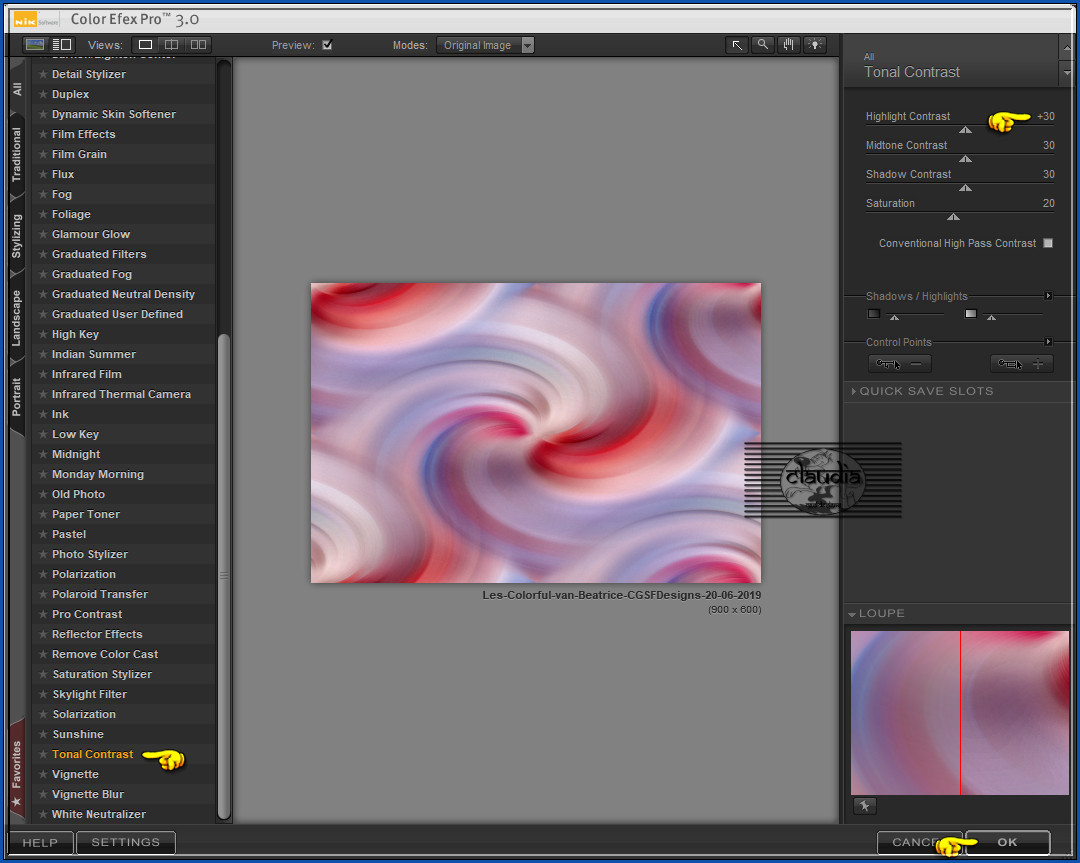The height and width of the screenshot is (863, 1080).
Task: Click the favorite star beside Pro Contrast
Action: pos(43,614)
